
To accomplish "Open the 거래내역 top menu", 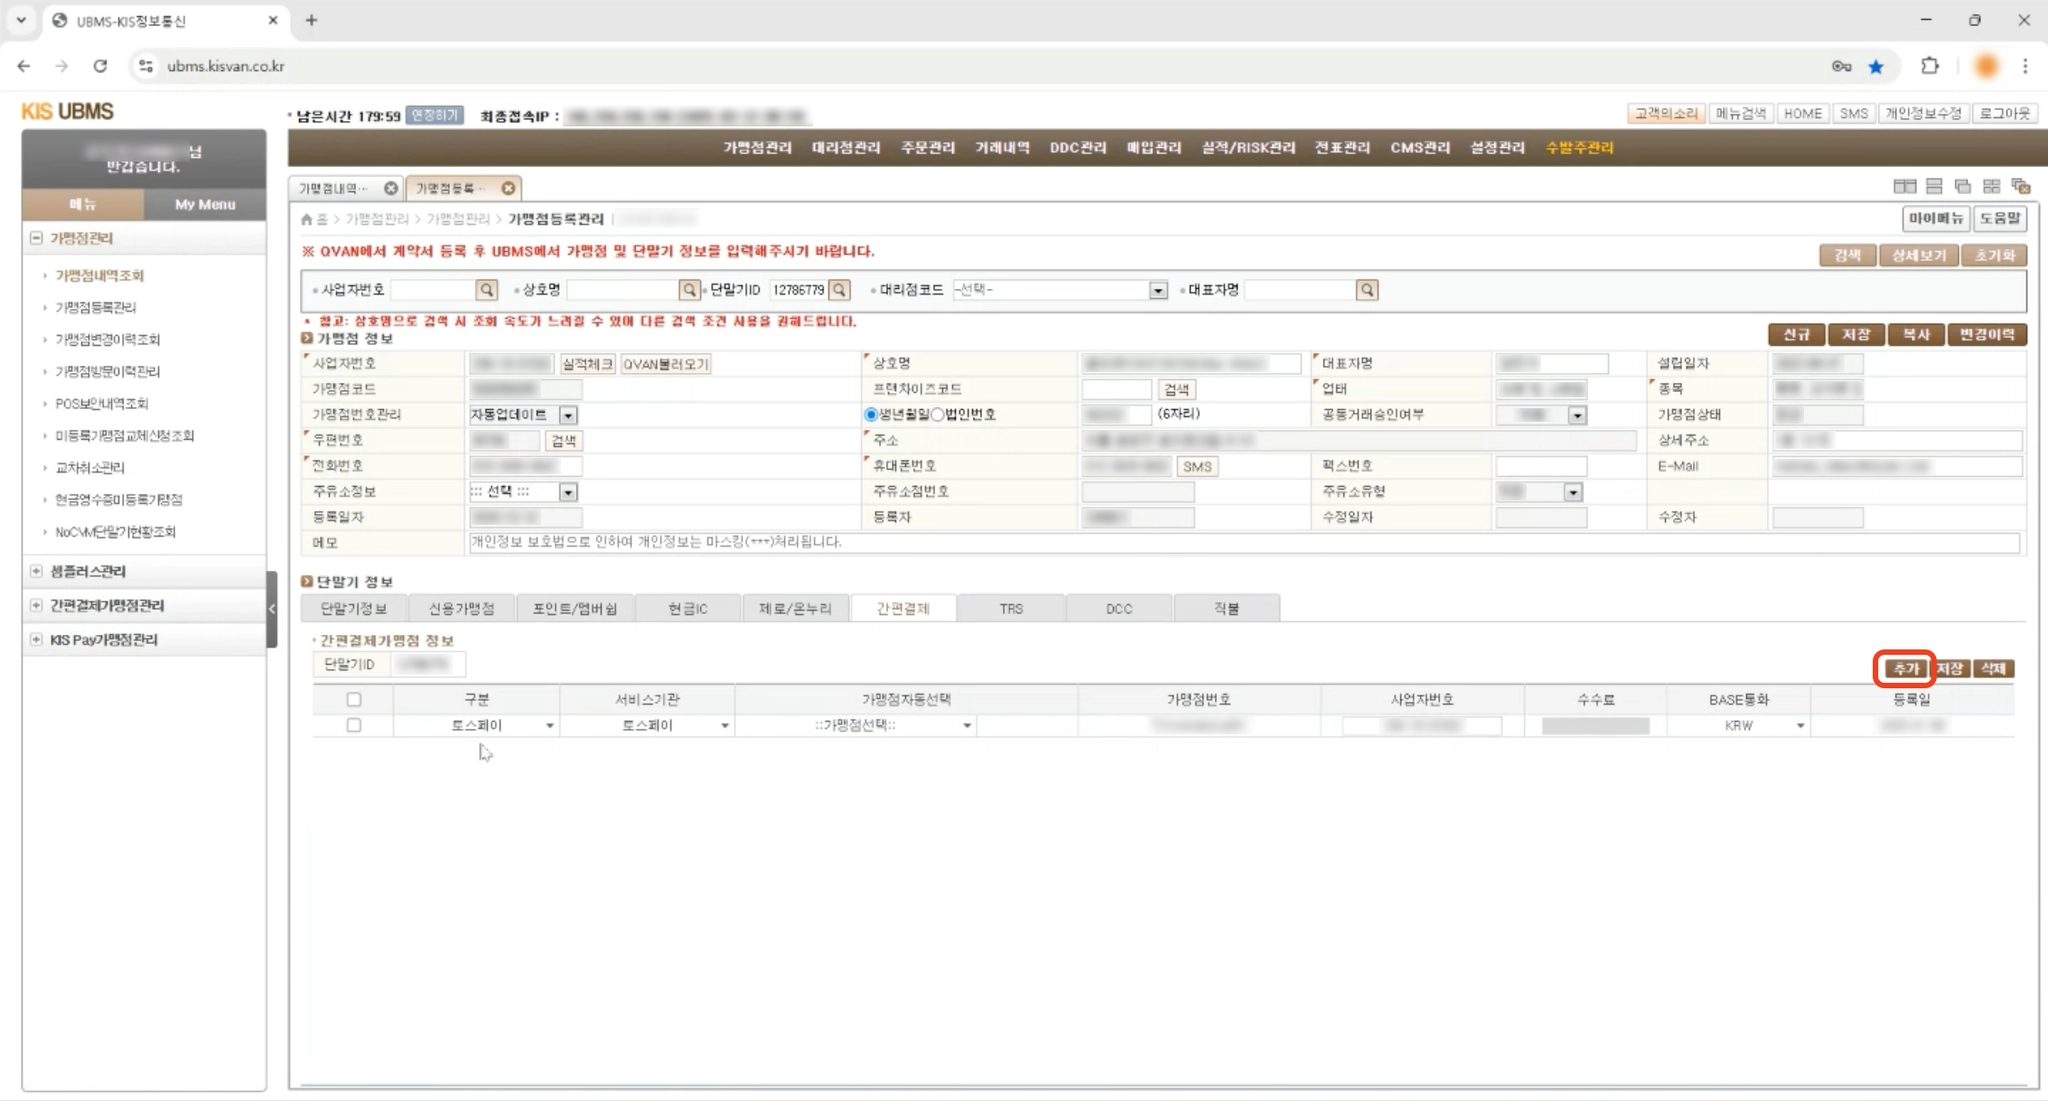I will 1002,147.
